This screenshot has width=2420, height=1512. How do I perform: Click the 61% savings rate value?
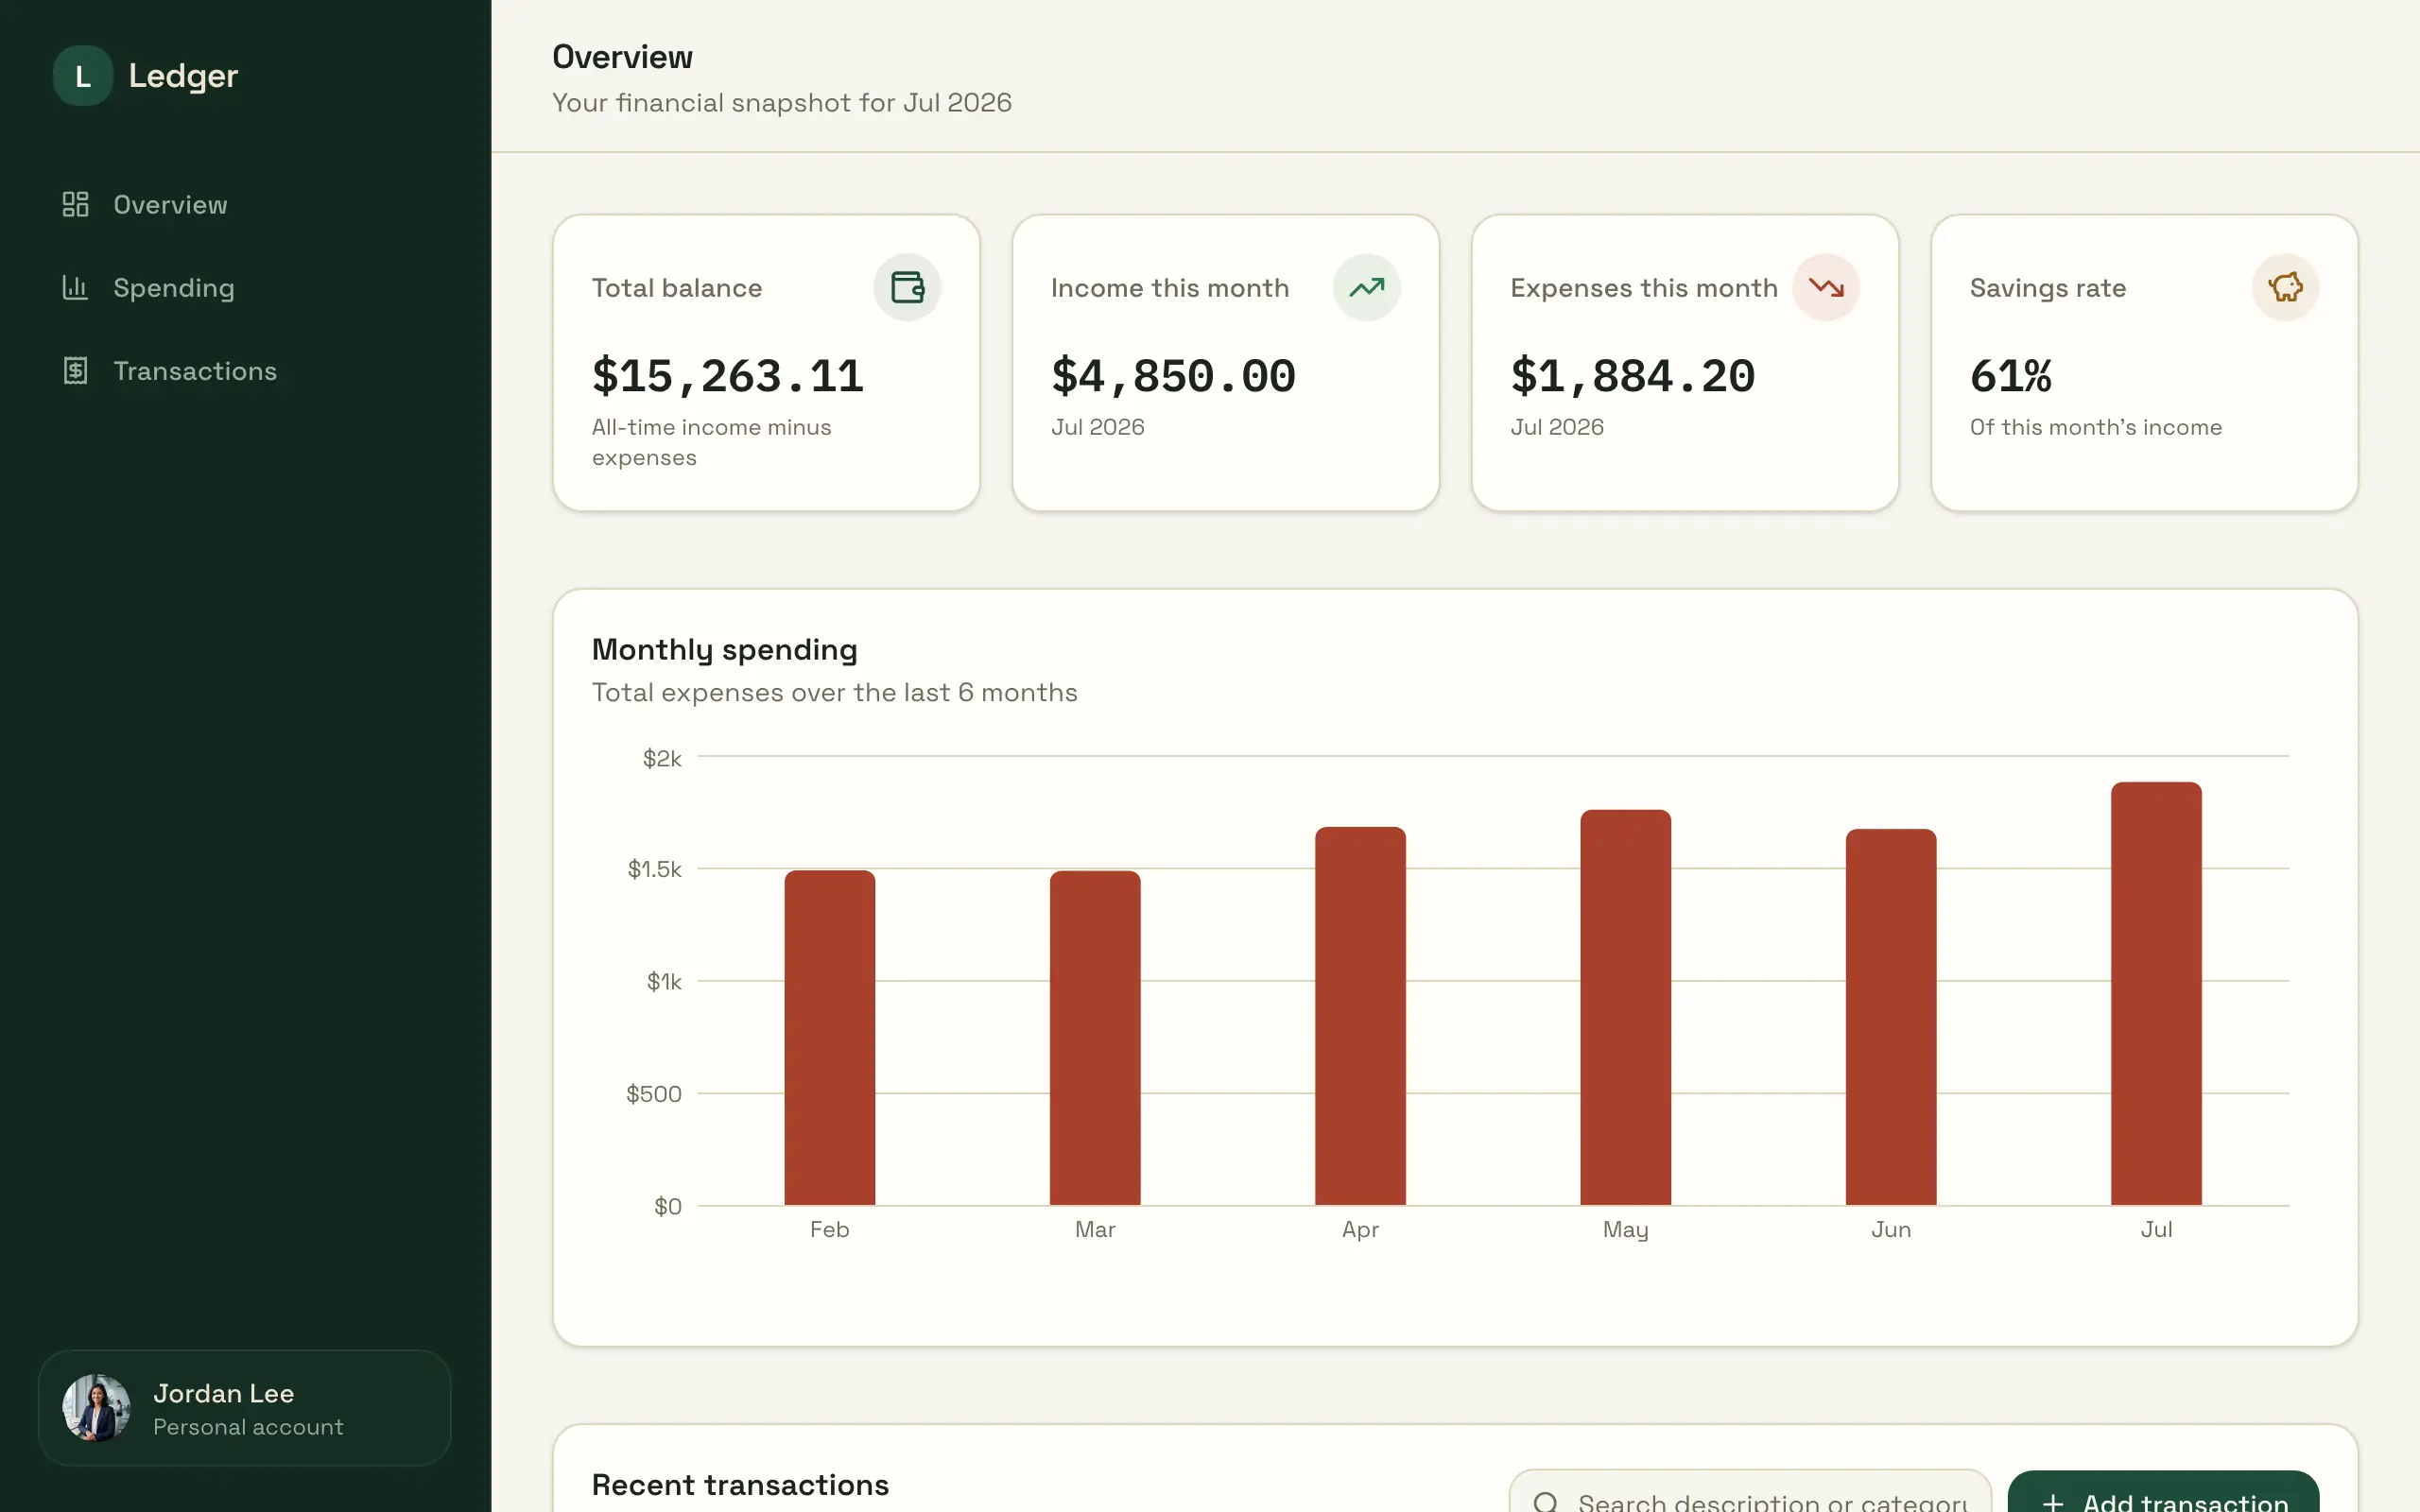(2010, 376)
